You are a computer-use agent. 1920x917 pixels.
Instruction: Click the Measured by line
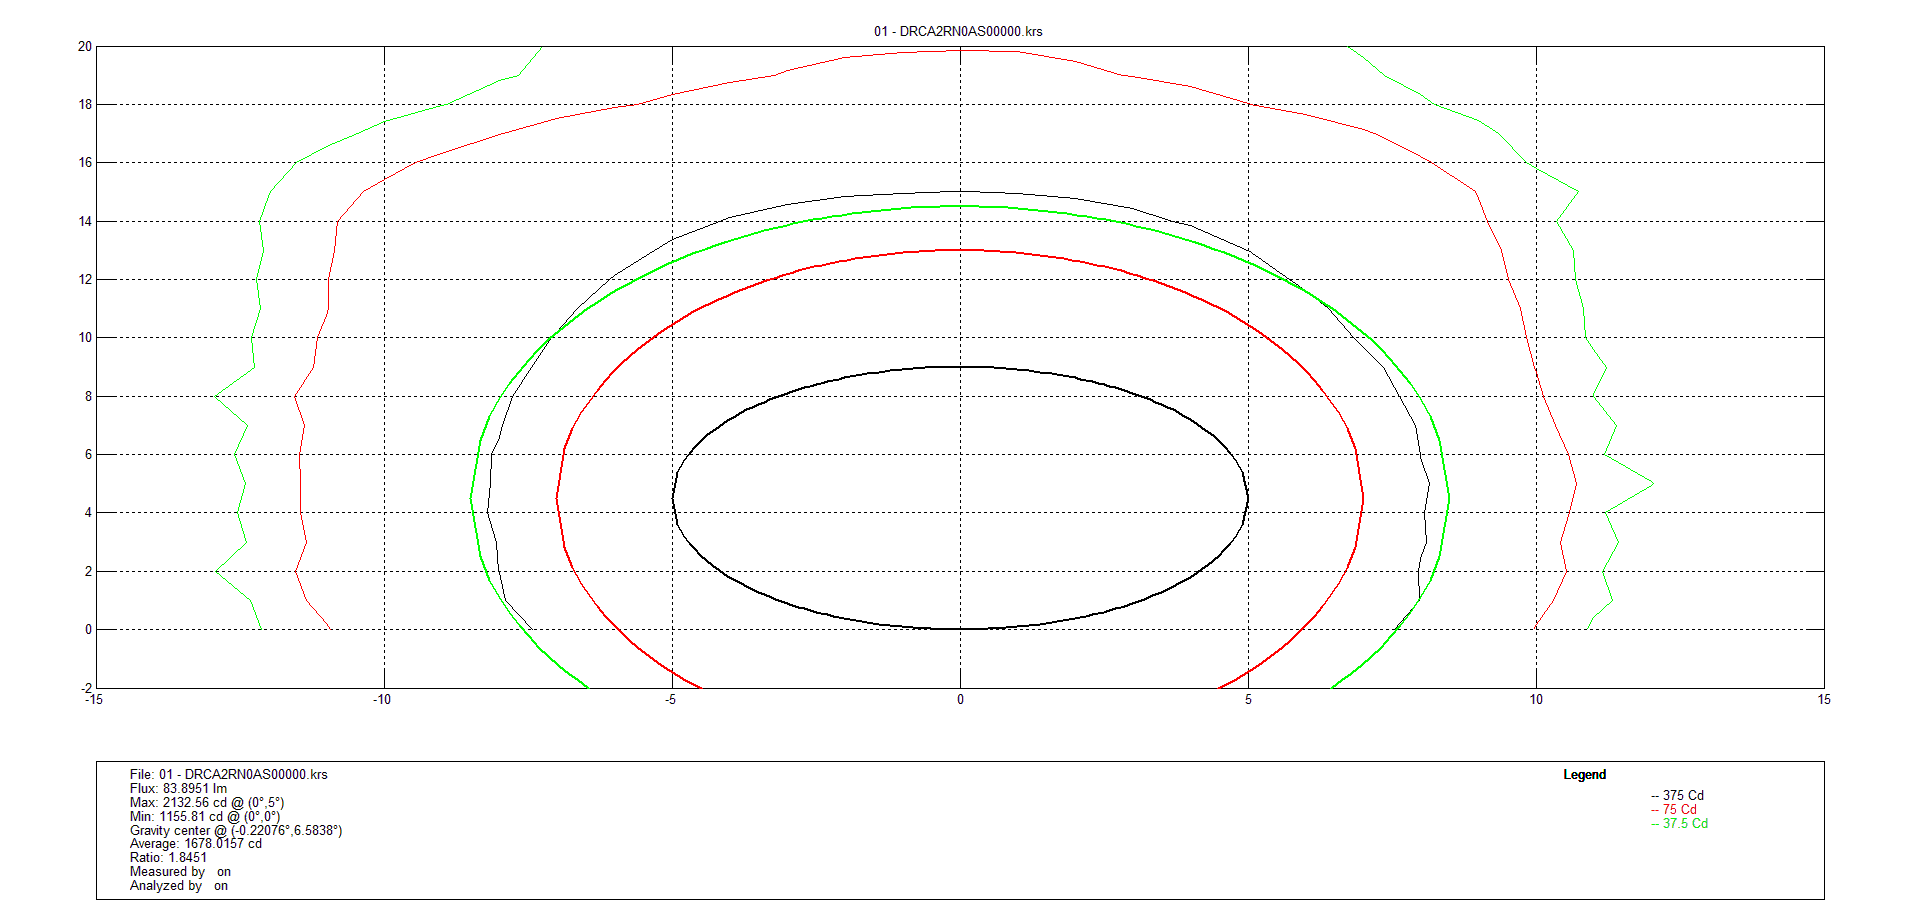(180, 872)
